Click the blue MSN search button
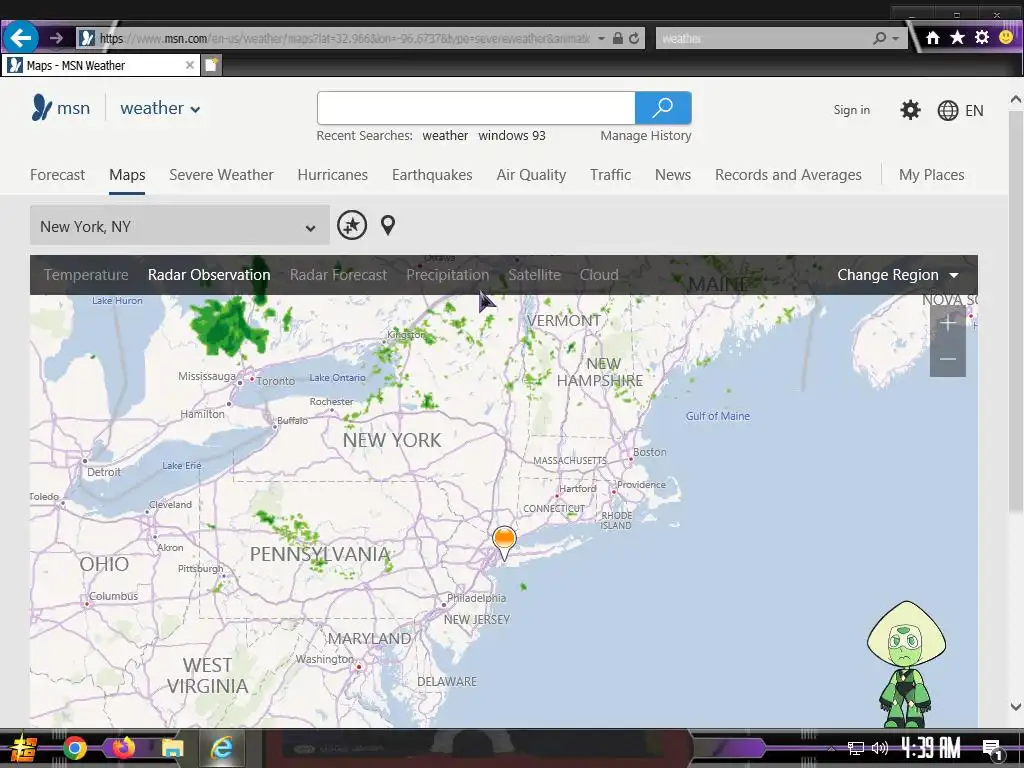Image resolution: width=1024 pixels, height=768 pixels. tap(663, 108)
